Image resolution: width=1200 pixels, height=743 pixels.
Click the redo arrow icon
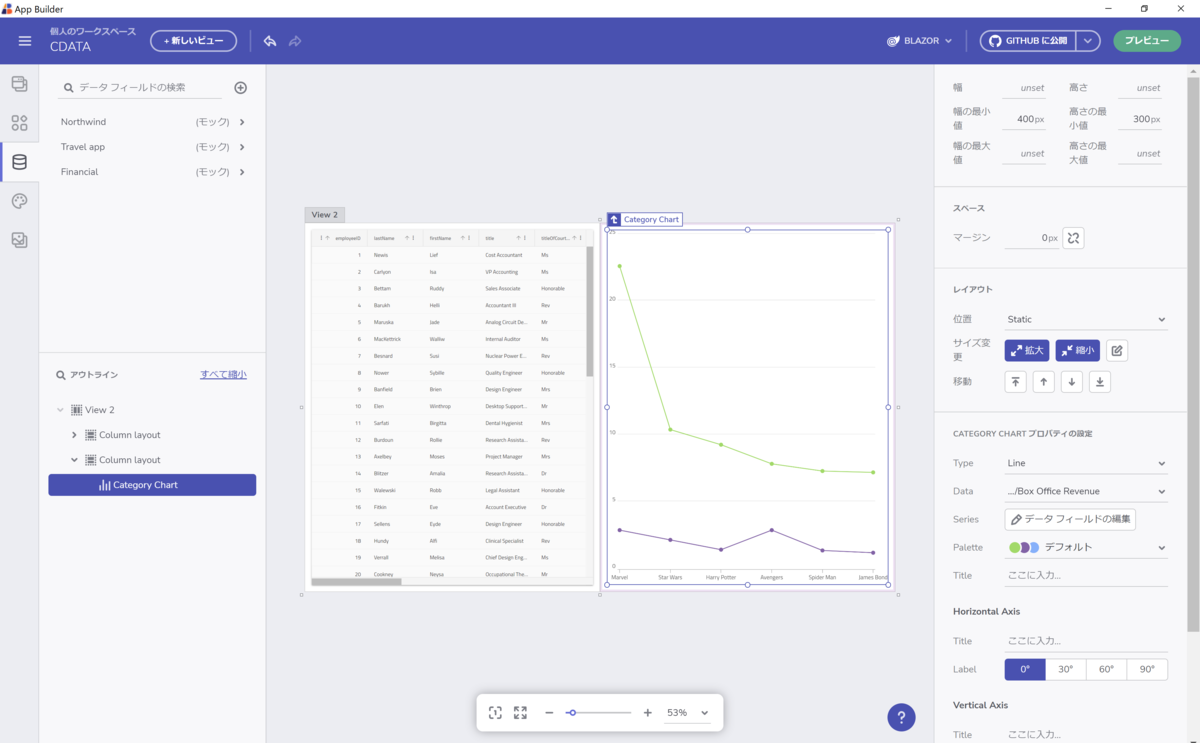295,41
